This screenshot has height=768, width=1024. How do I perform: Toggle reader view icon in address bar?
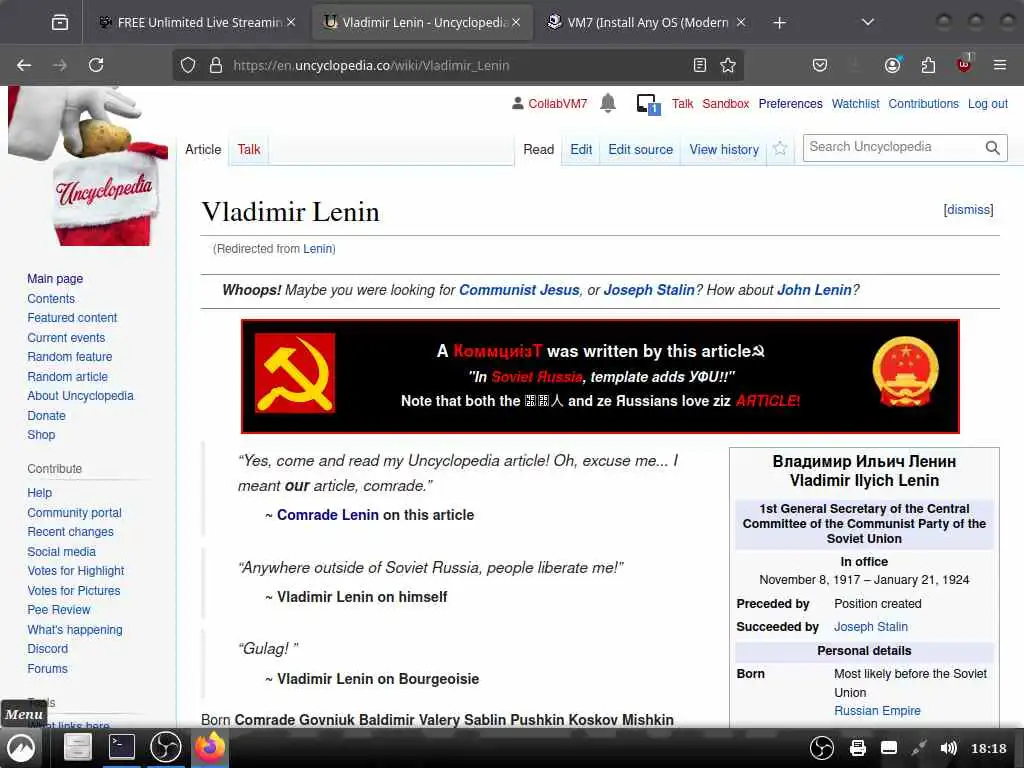point(699,65)
